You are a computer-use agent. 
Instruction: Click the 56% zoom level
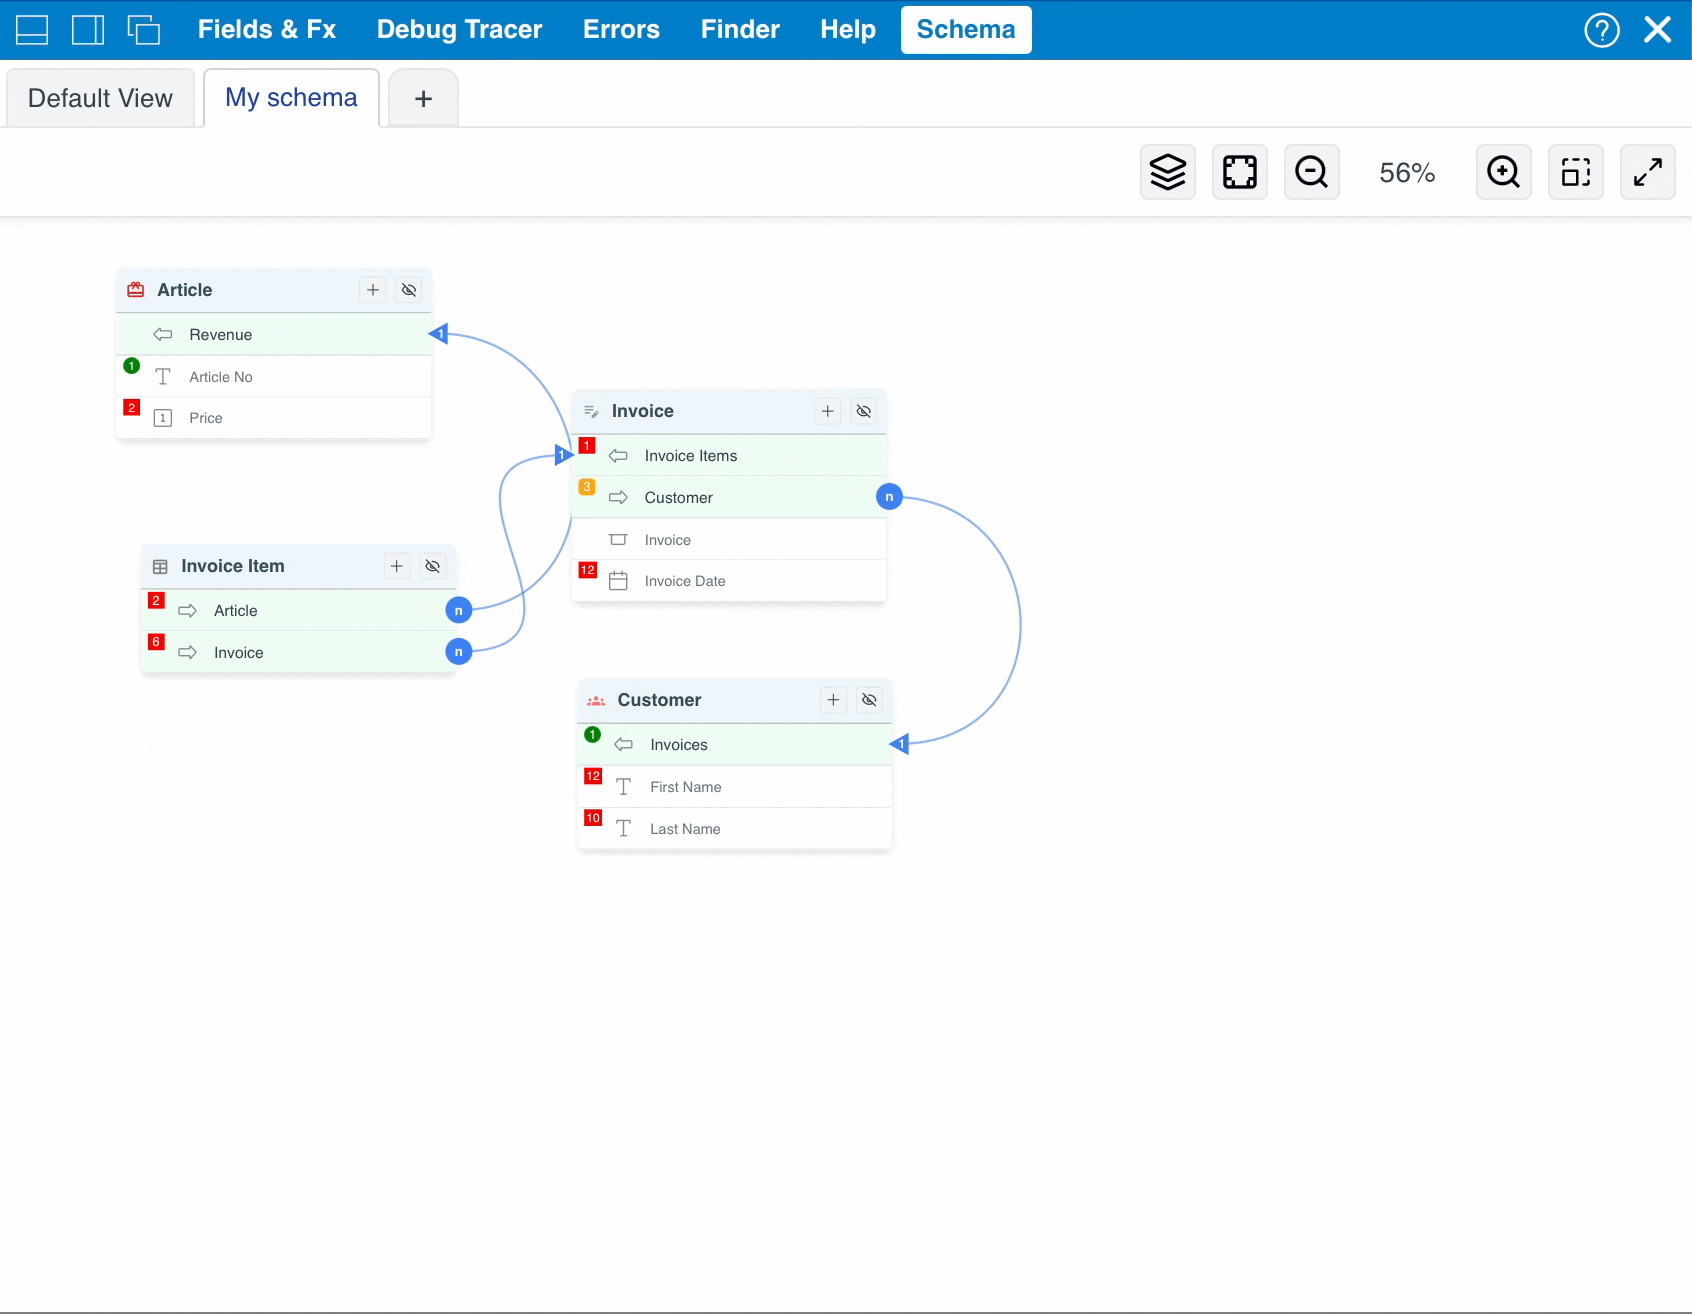(x=1407, y=173)
